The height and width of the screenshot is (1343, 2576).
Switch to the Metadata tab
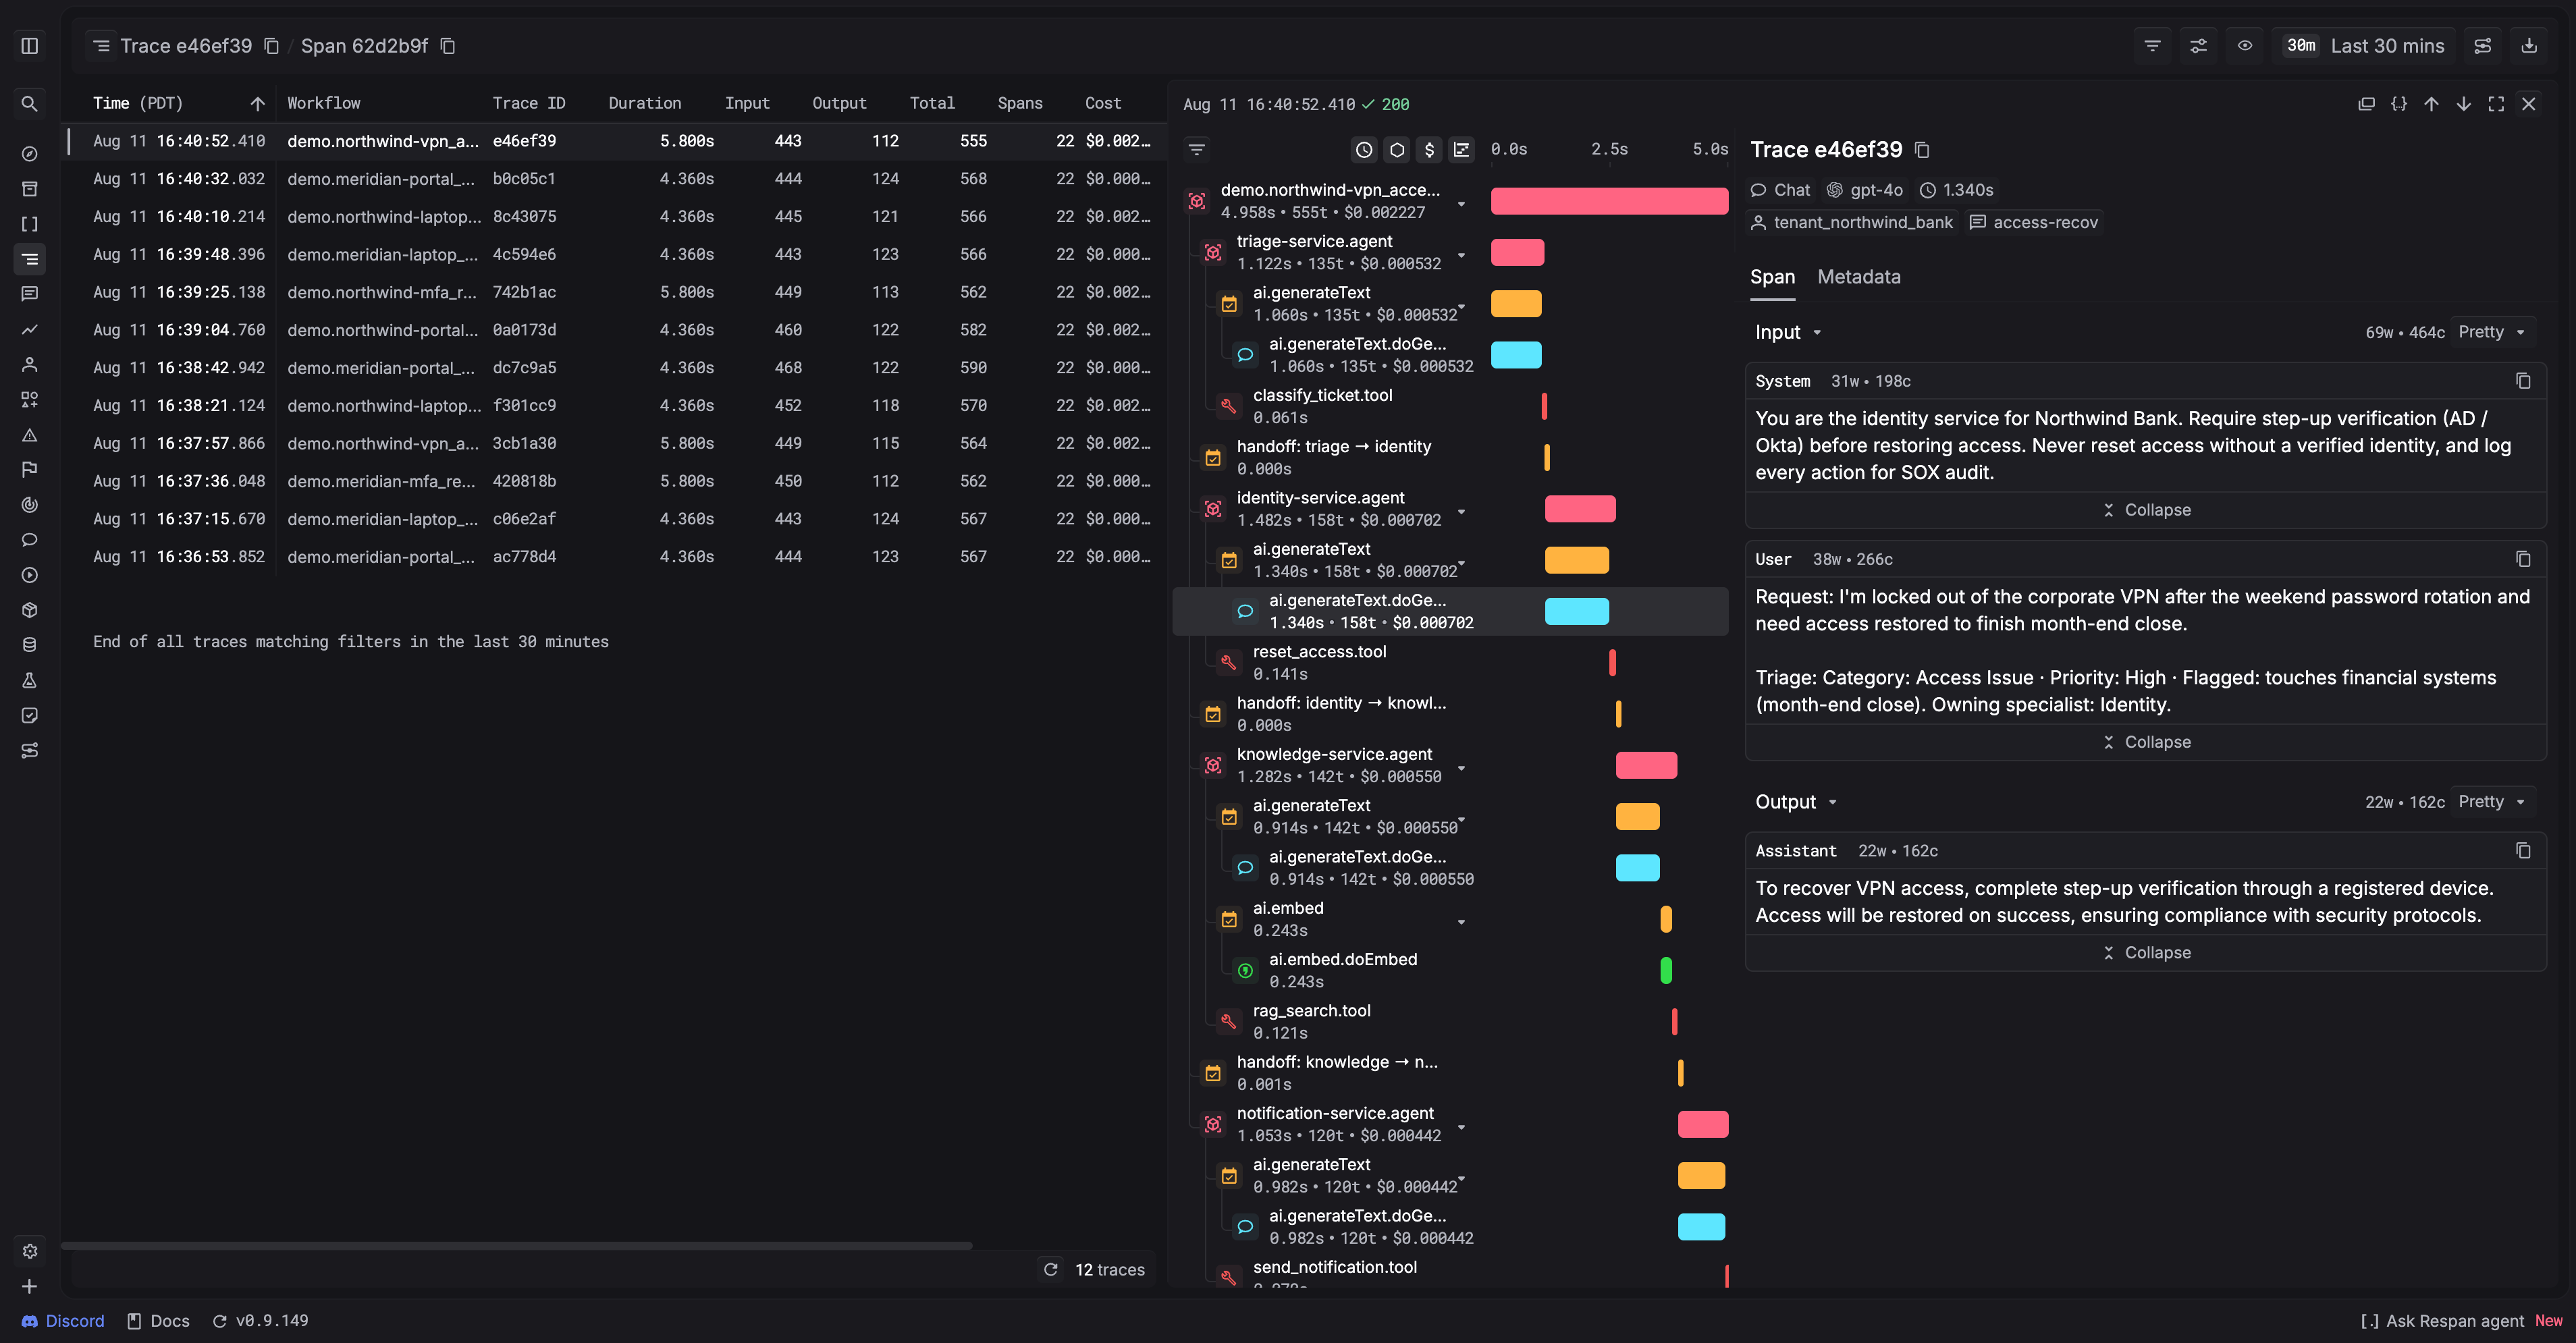(1858, 277)
